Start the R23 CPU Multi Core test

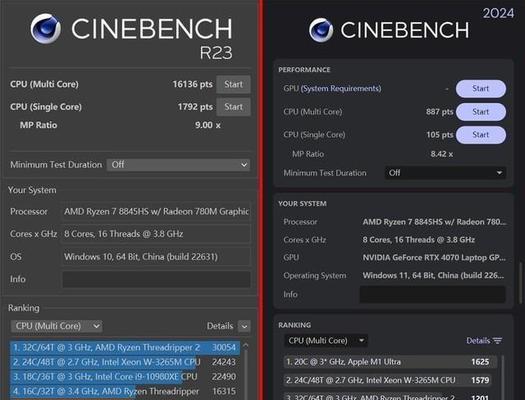pyautogui.click(x=233, y=84)
